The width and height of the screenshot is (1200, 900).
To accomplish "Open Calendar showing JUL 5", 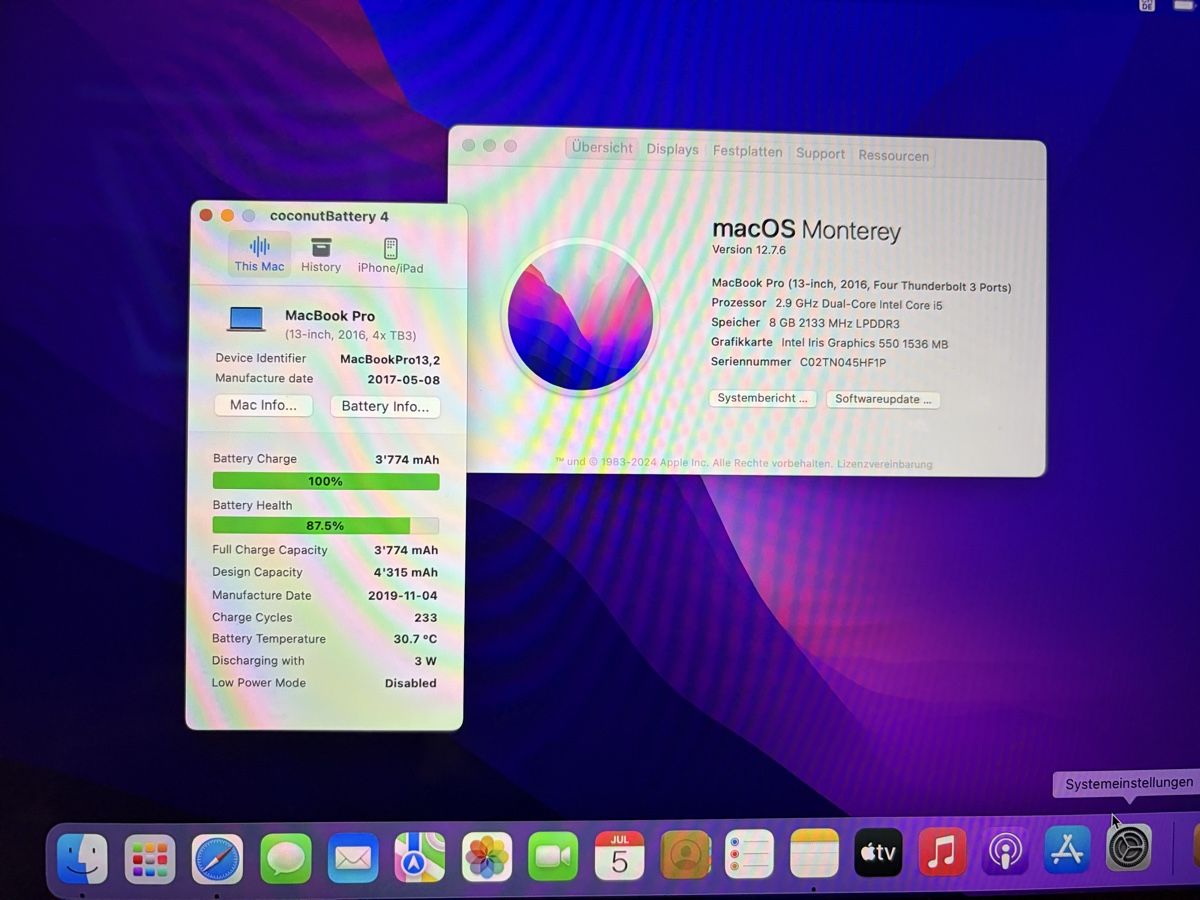I will coord(619,856).
